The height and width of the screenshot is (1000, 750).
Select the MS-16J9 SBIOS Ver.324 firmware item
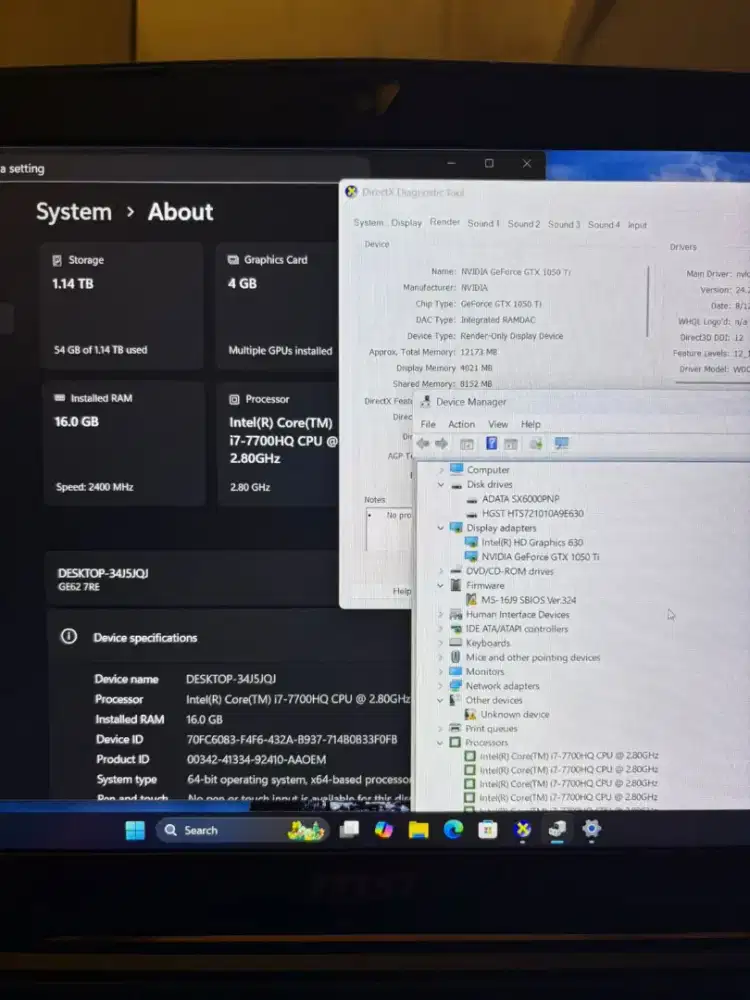pos(529,600)
